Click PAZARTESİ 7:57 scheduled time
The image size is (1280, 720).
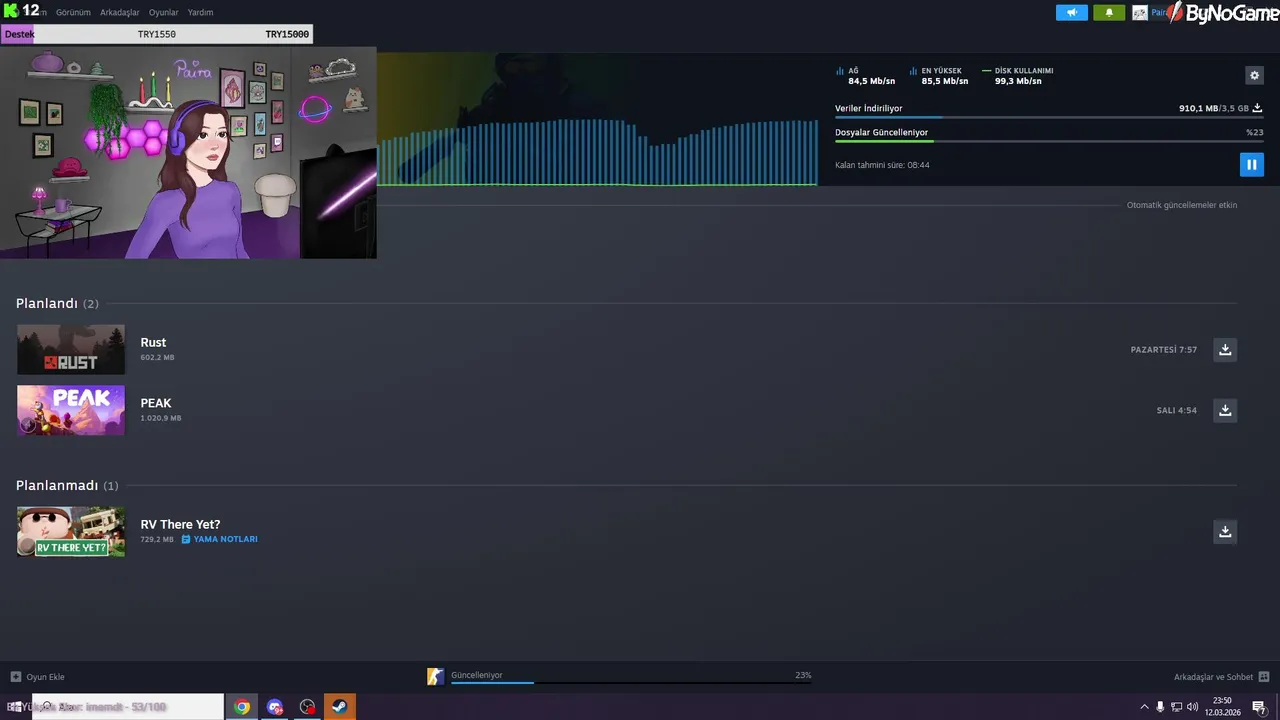(1164, 350)
